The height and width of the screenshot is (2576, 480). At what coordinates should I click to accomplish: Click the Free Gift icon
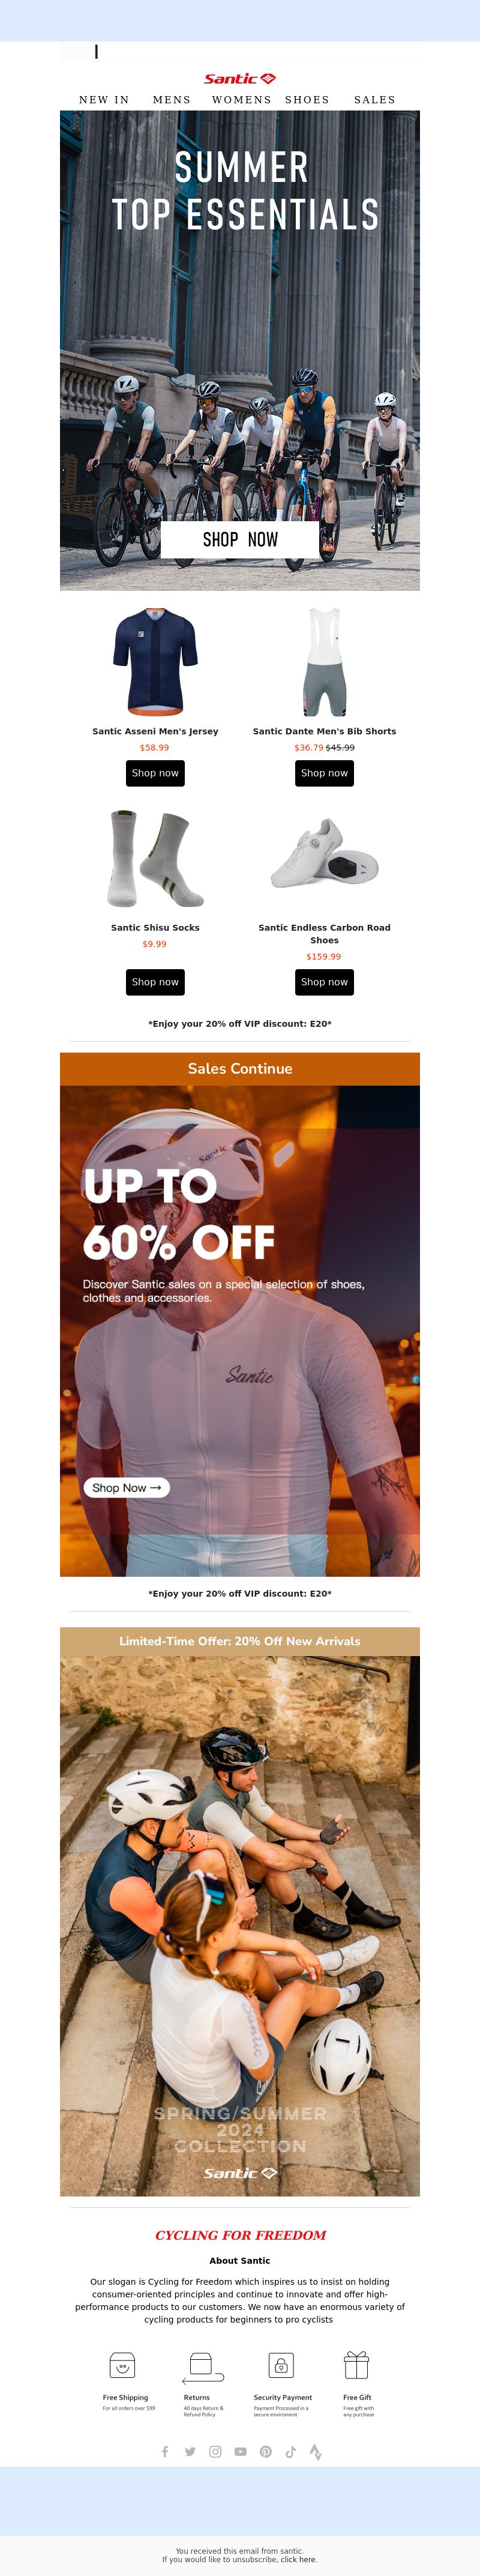(x=357, y=2365)
